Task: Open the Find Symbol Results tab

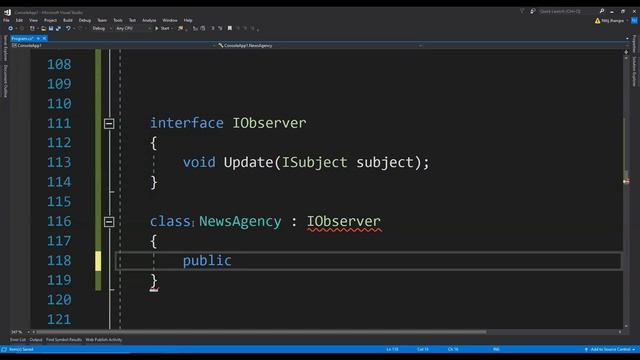Action: [x=64, y=340]
